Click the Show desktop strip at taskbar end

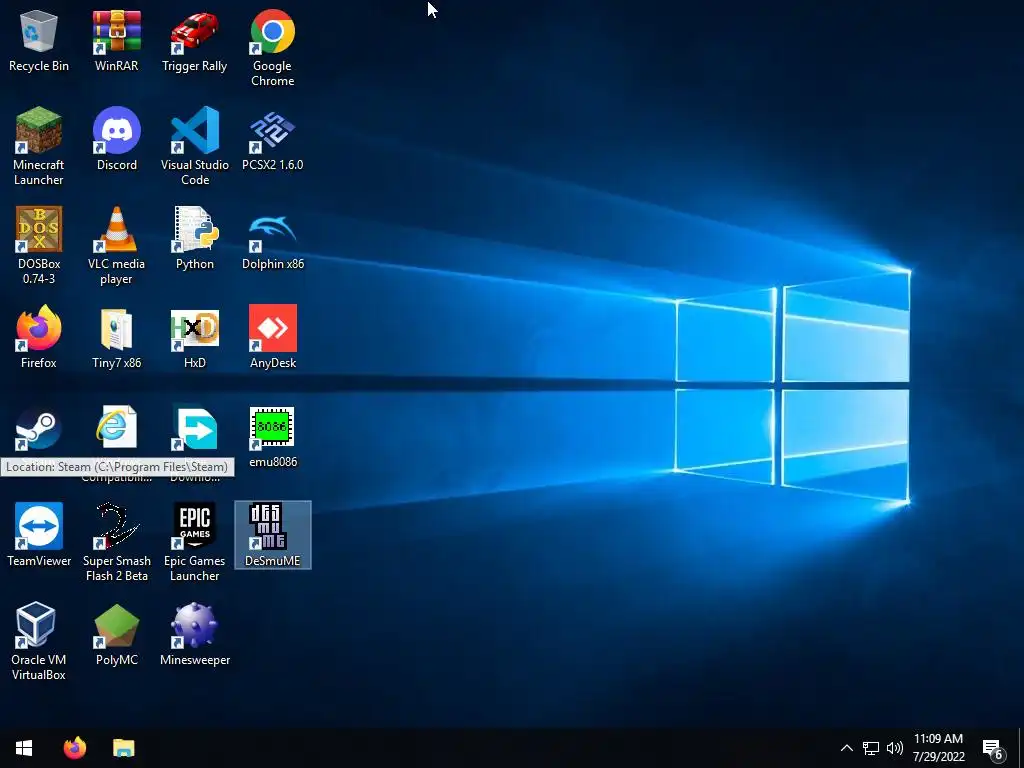click(1021, 748)
